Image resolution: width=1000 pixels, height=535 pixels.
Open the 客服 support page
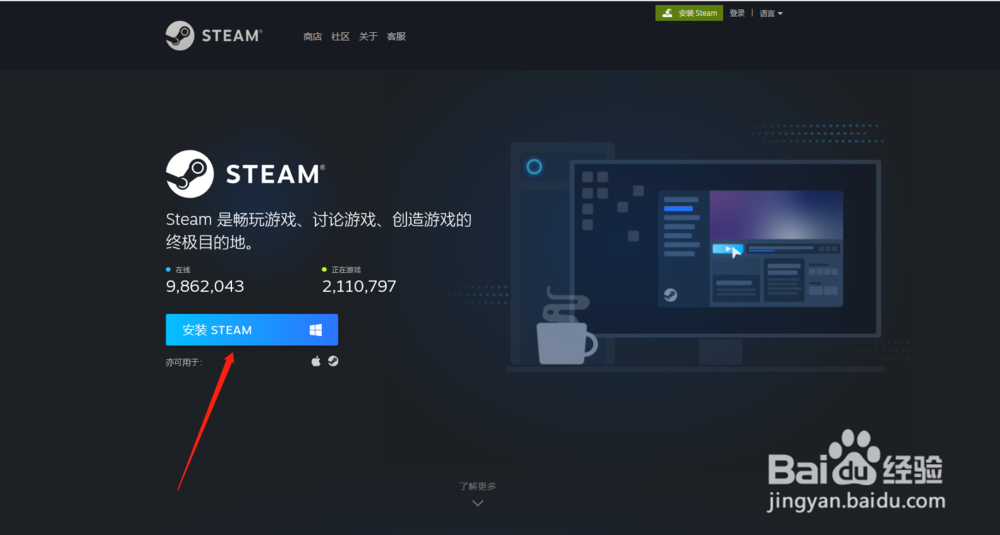click(396, 36)
